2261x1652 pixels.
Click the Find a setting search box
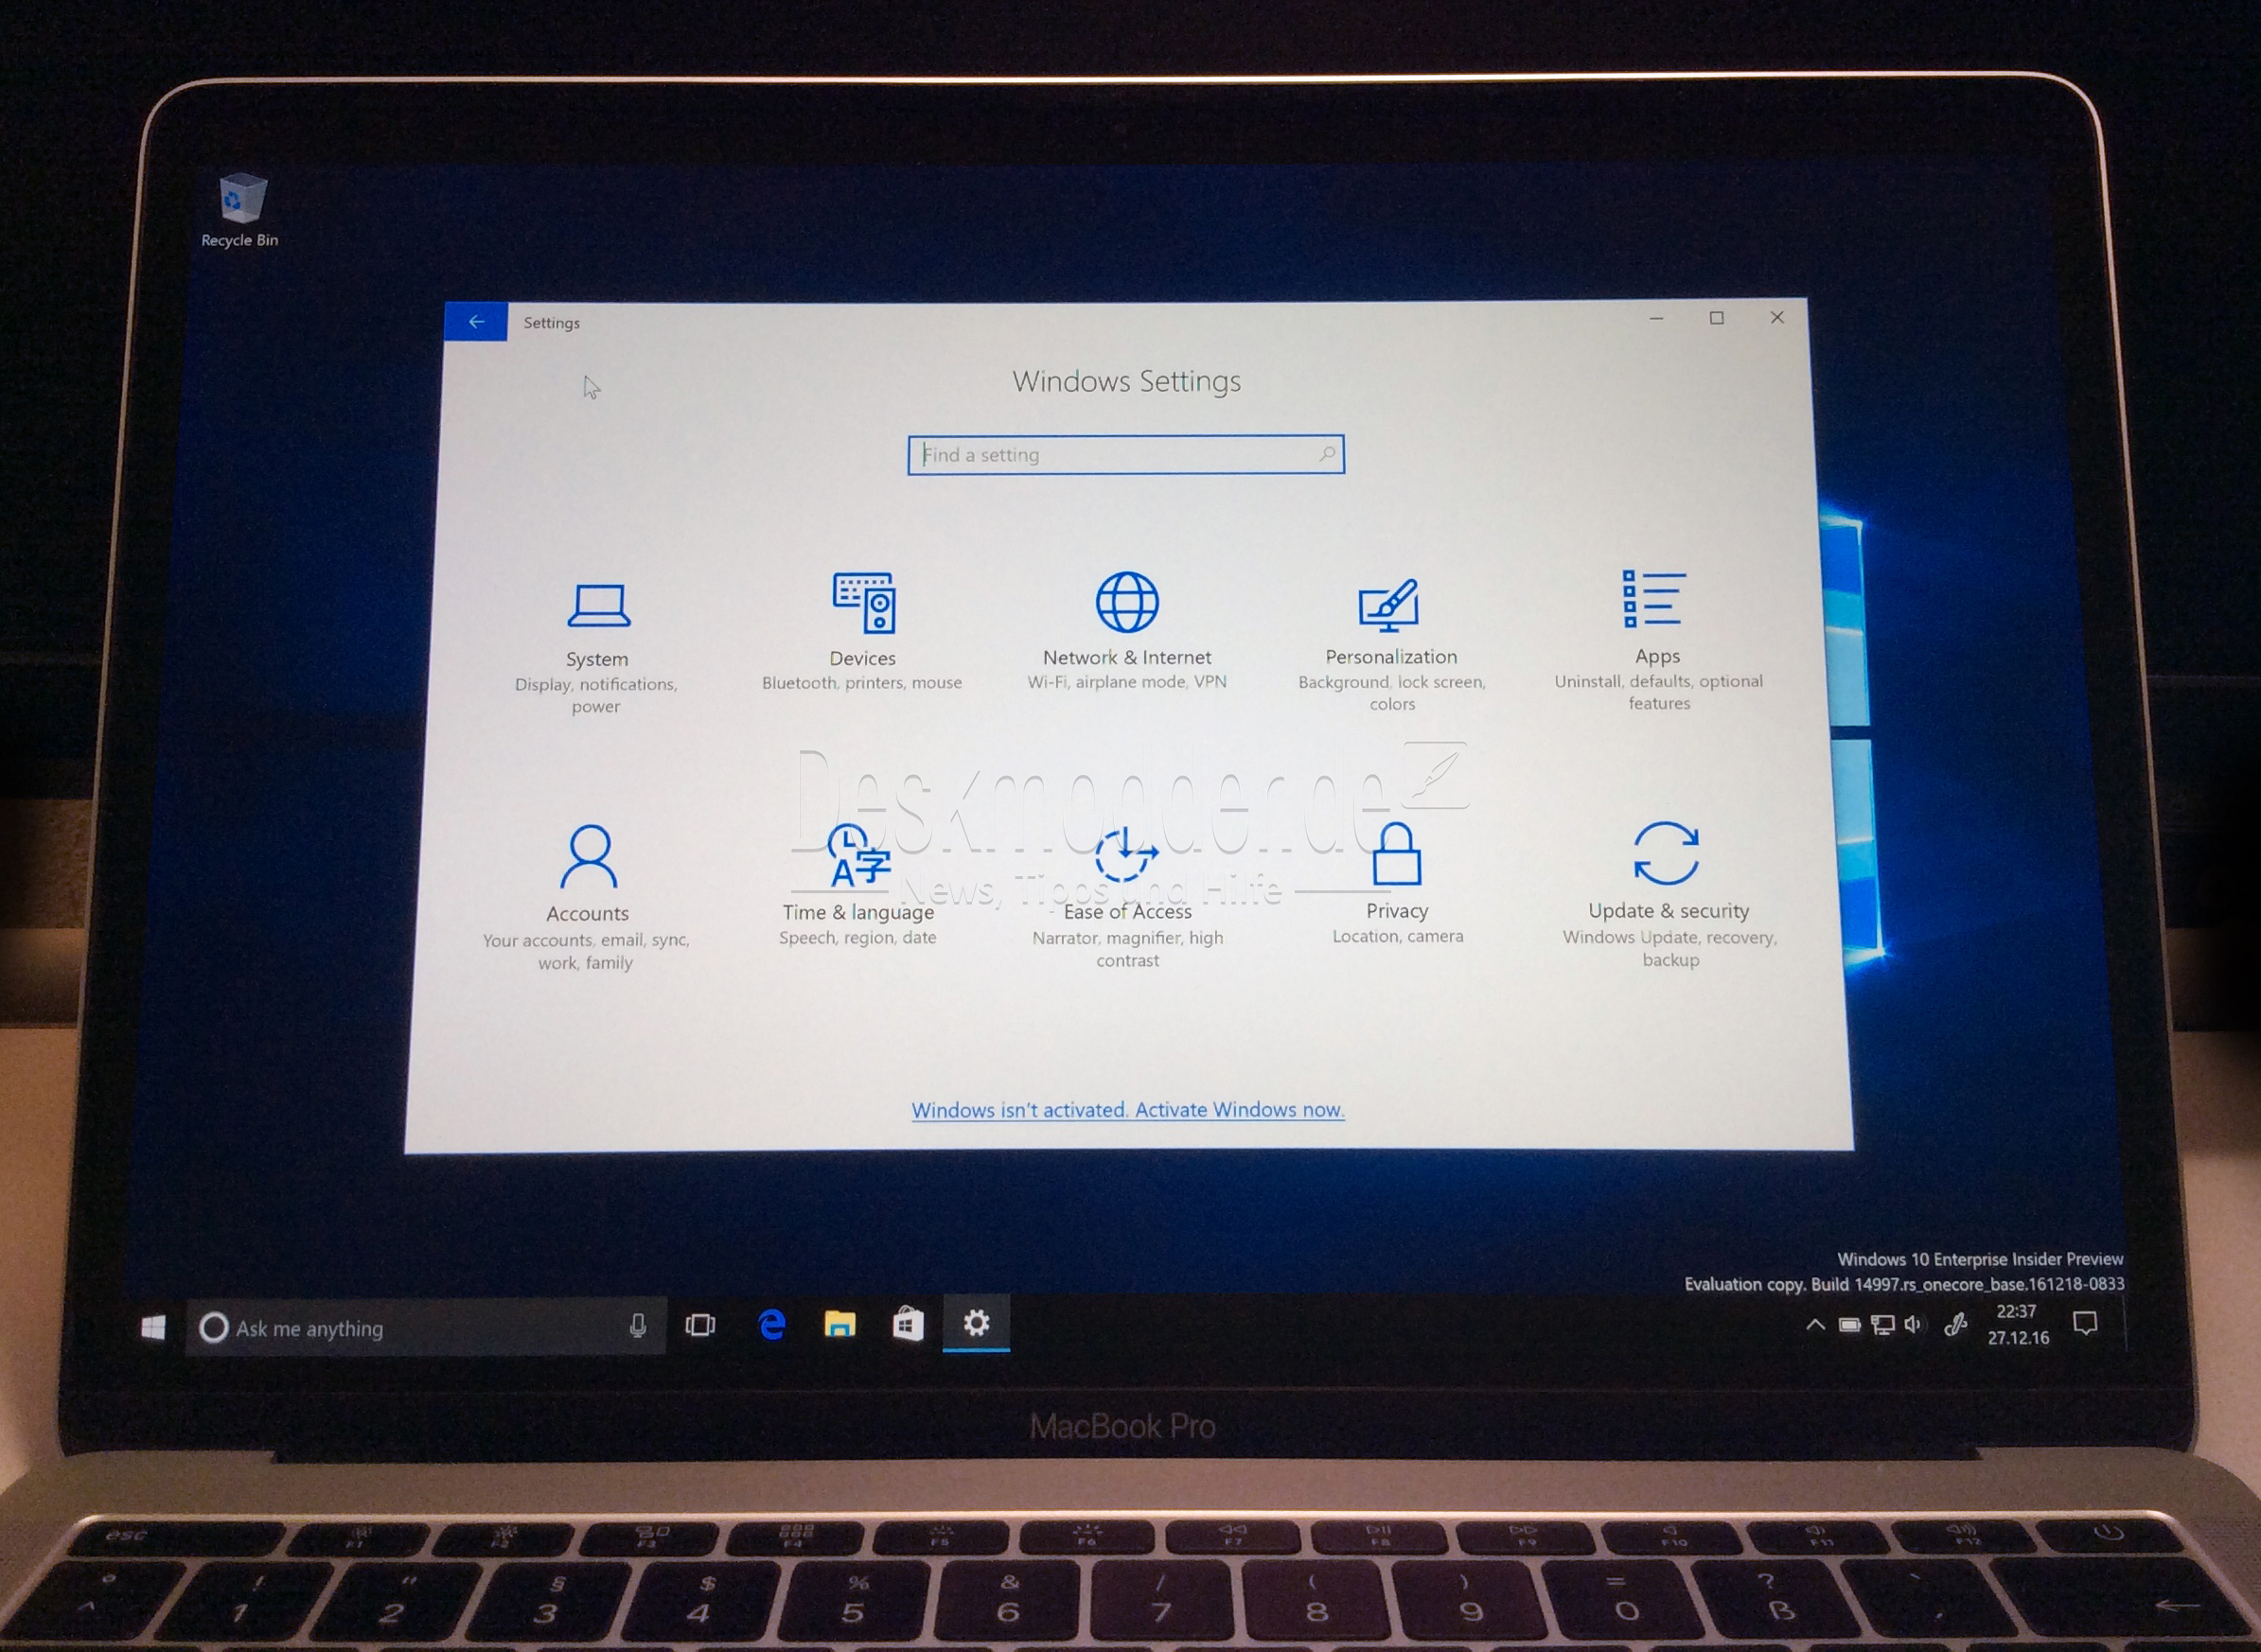point(1126,455)
